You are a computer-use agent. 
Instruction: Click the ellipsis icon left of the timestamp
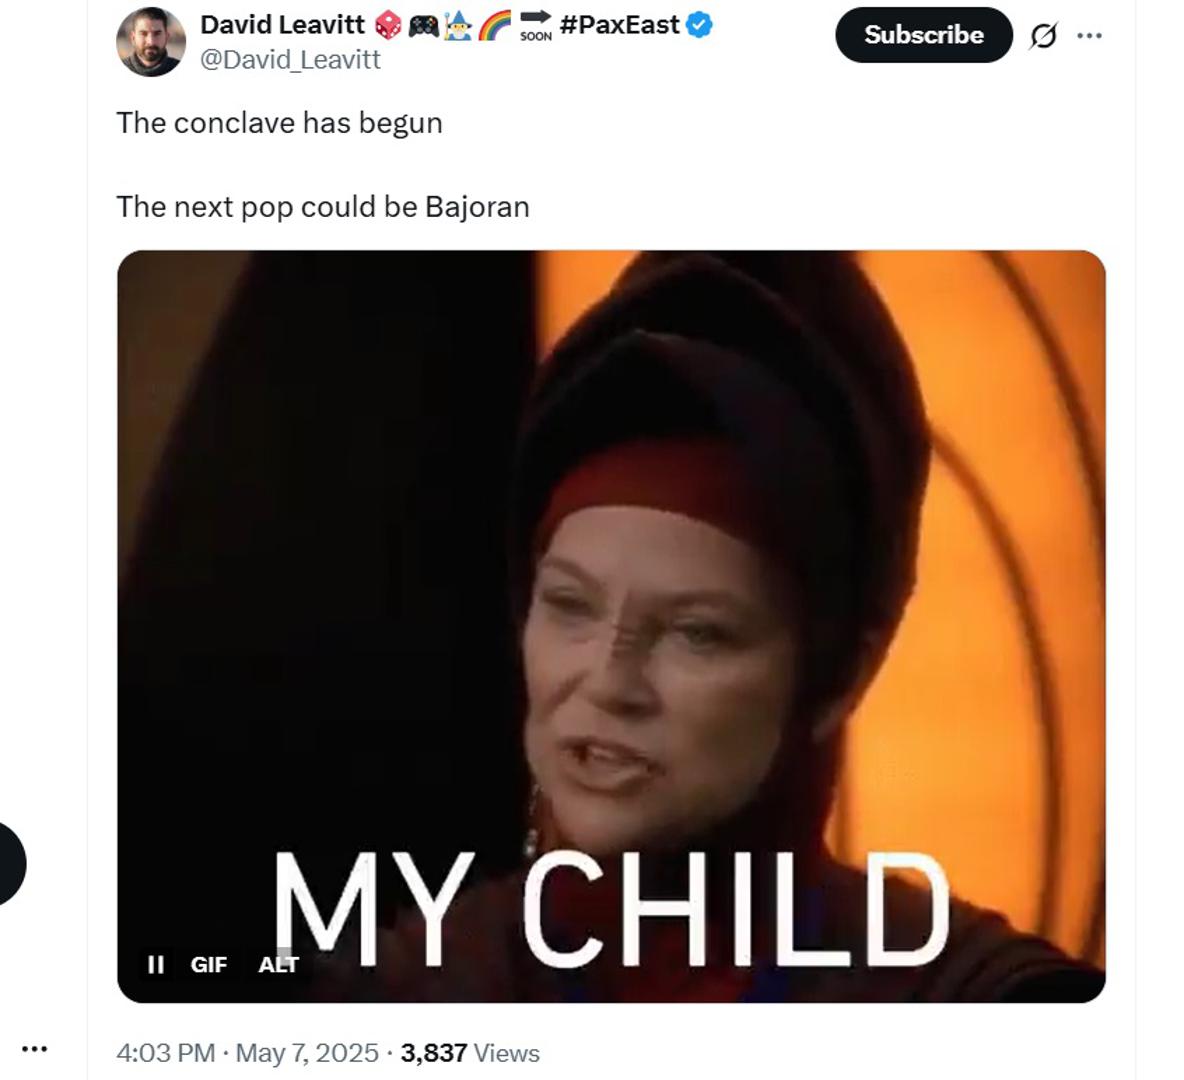coord(35,1049)
